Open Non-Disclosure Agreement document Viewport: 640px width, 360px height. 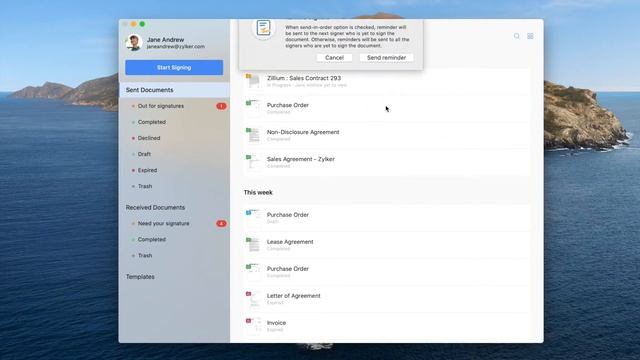tap(387, 135)
